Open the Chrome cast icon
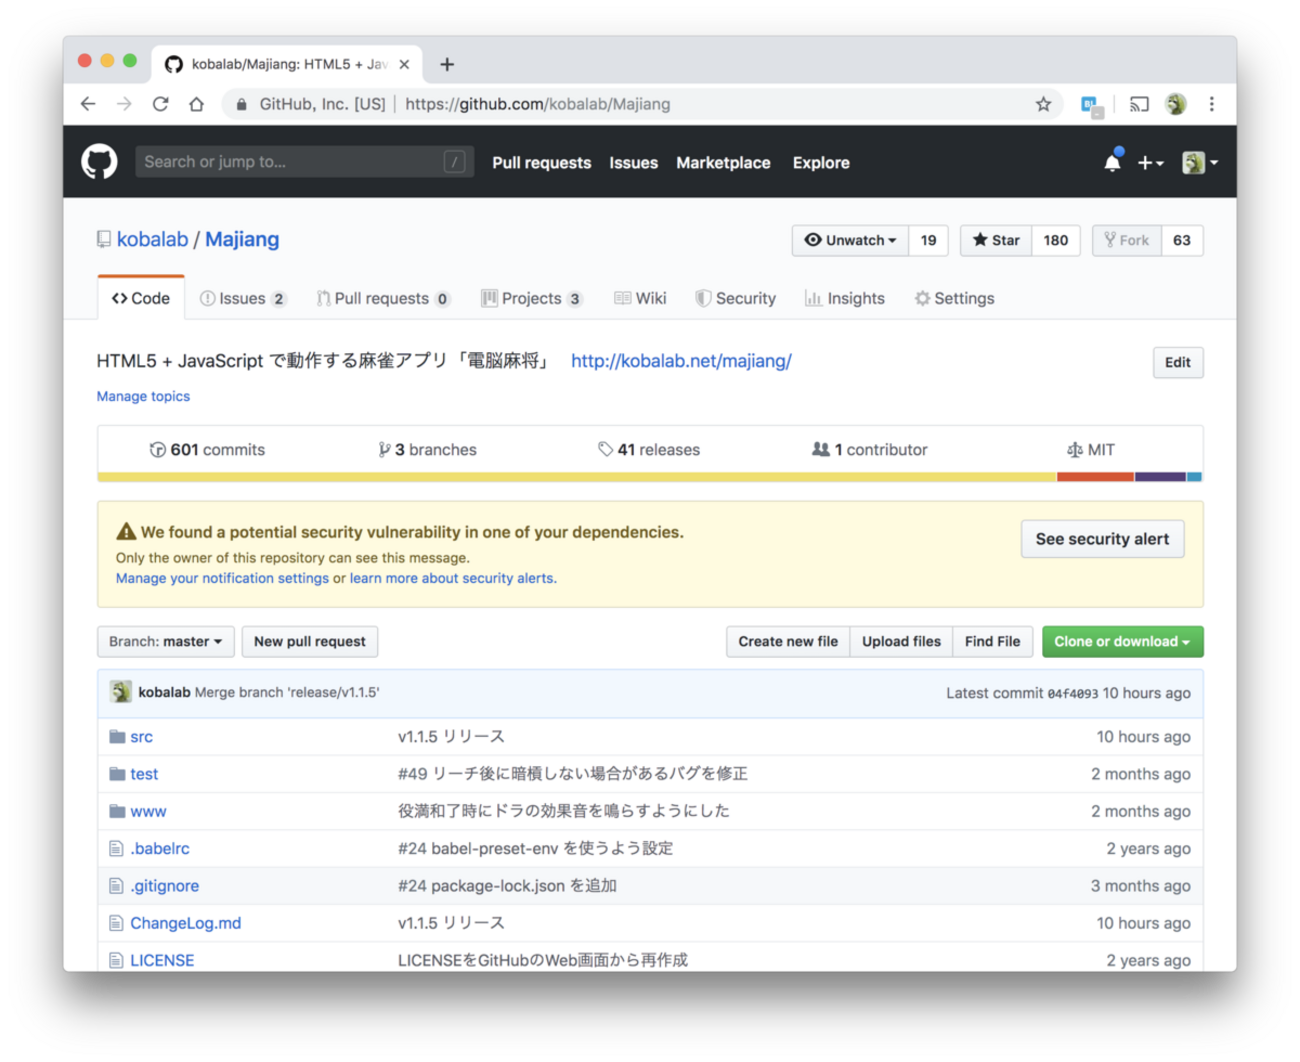The height and width of the screenshot is (1062, 1300). coord(1139,104)
